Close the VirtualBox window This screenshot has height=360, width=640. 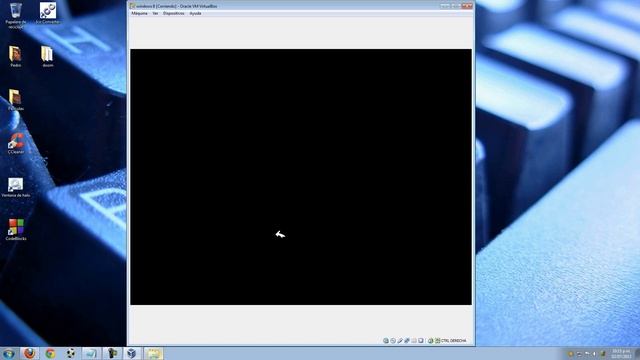point(467,6)
